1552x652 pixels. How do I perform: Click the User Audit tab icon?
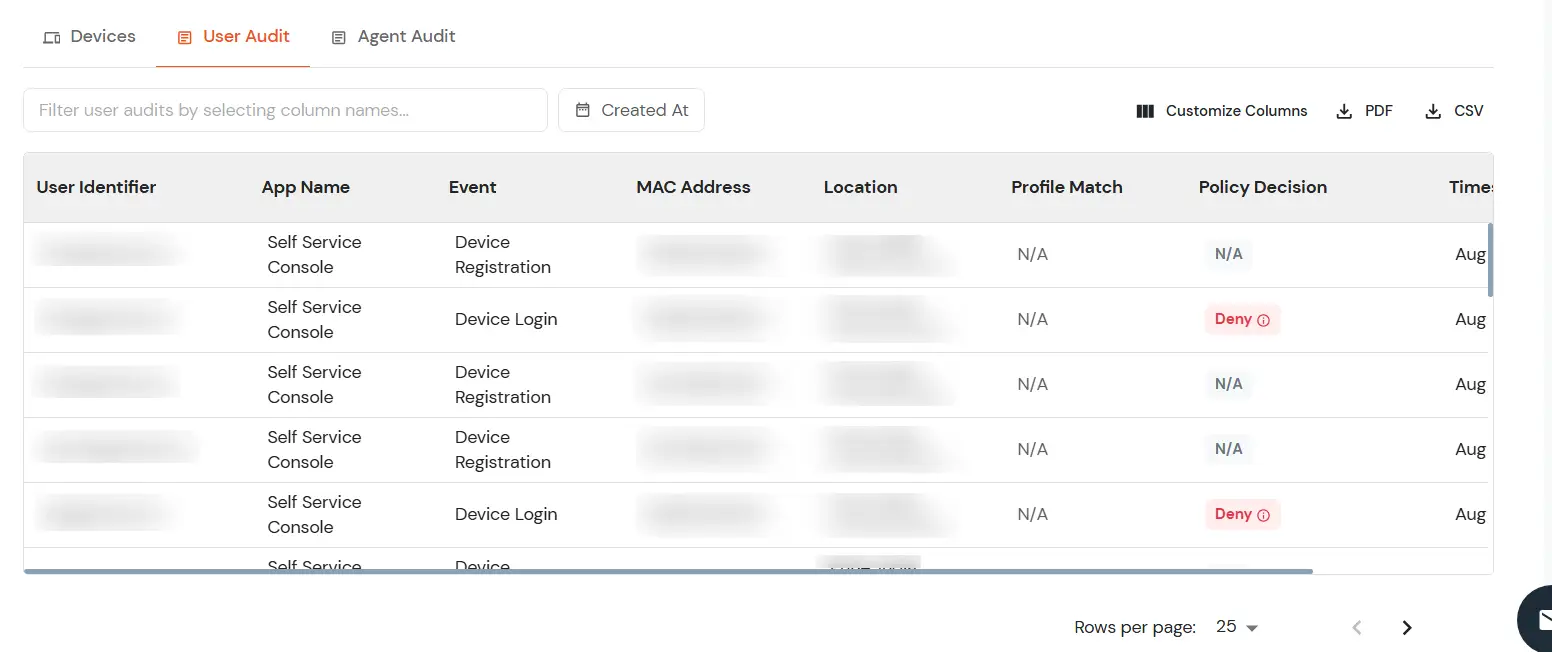pos(184,38)
